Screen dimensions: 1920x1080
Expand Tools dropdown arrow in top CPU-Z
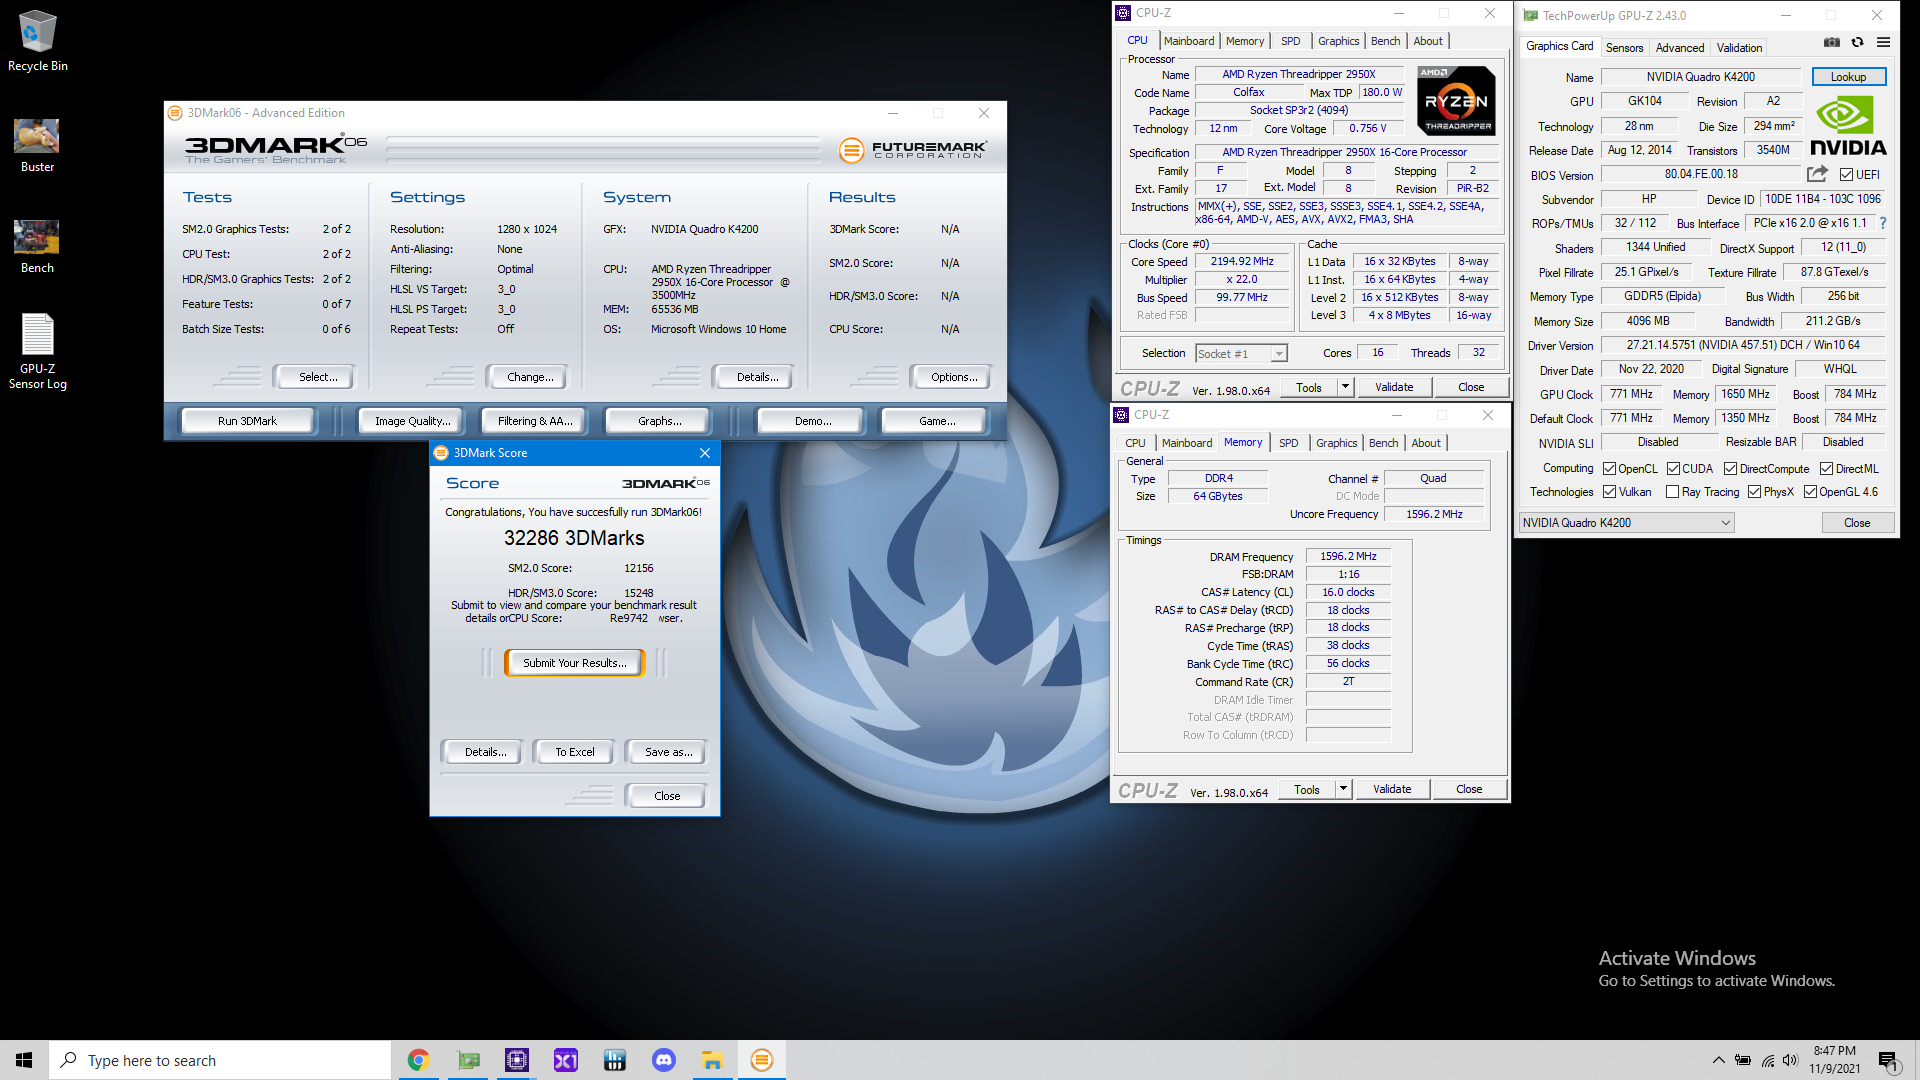tap(1345, 387)
